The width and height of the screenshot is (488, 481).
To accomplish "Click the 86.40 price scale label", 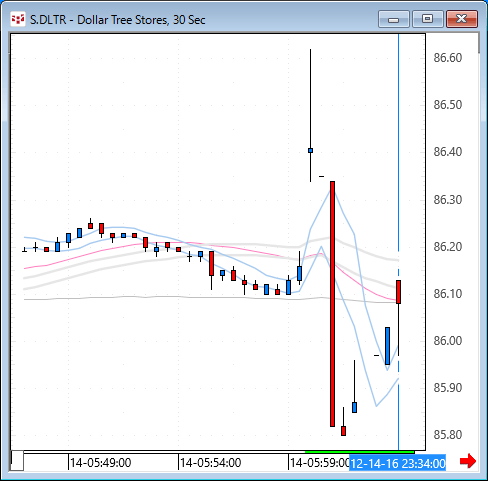I will pyautogui.click(x=448, y=152).
